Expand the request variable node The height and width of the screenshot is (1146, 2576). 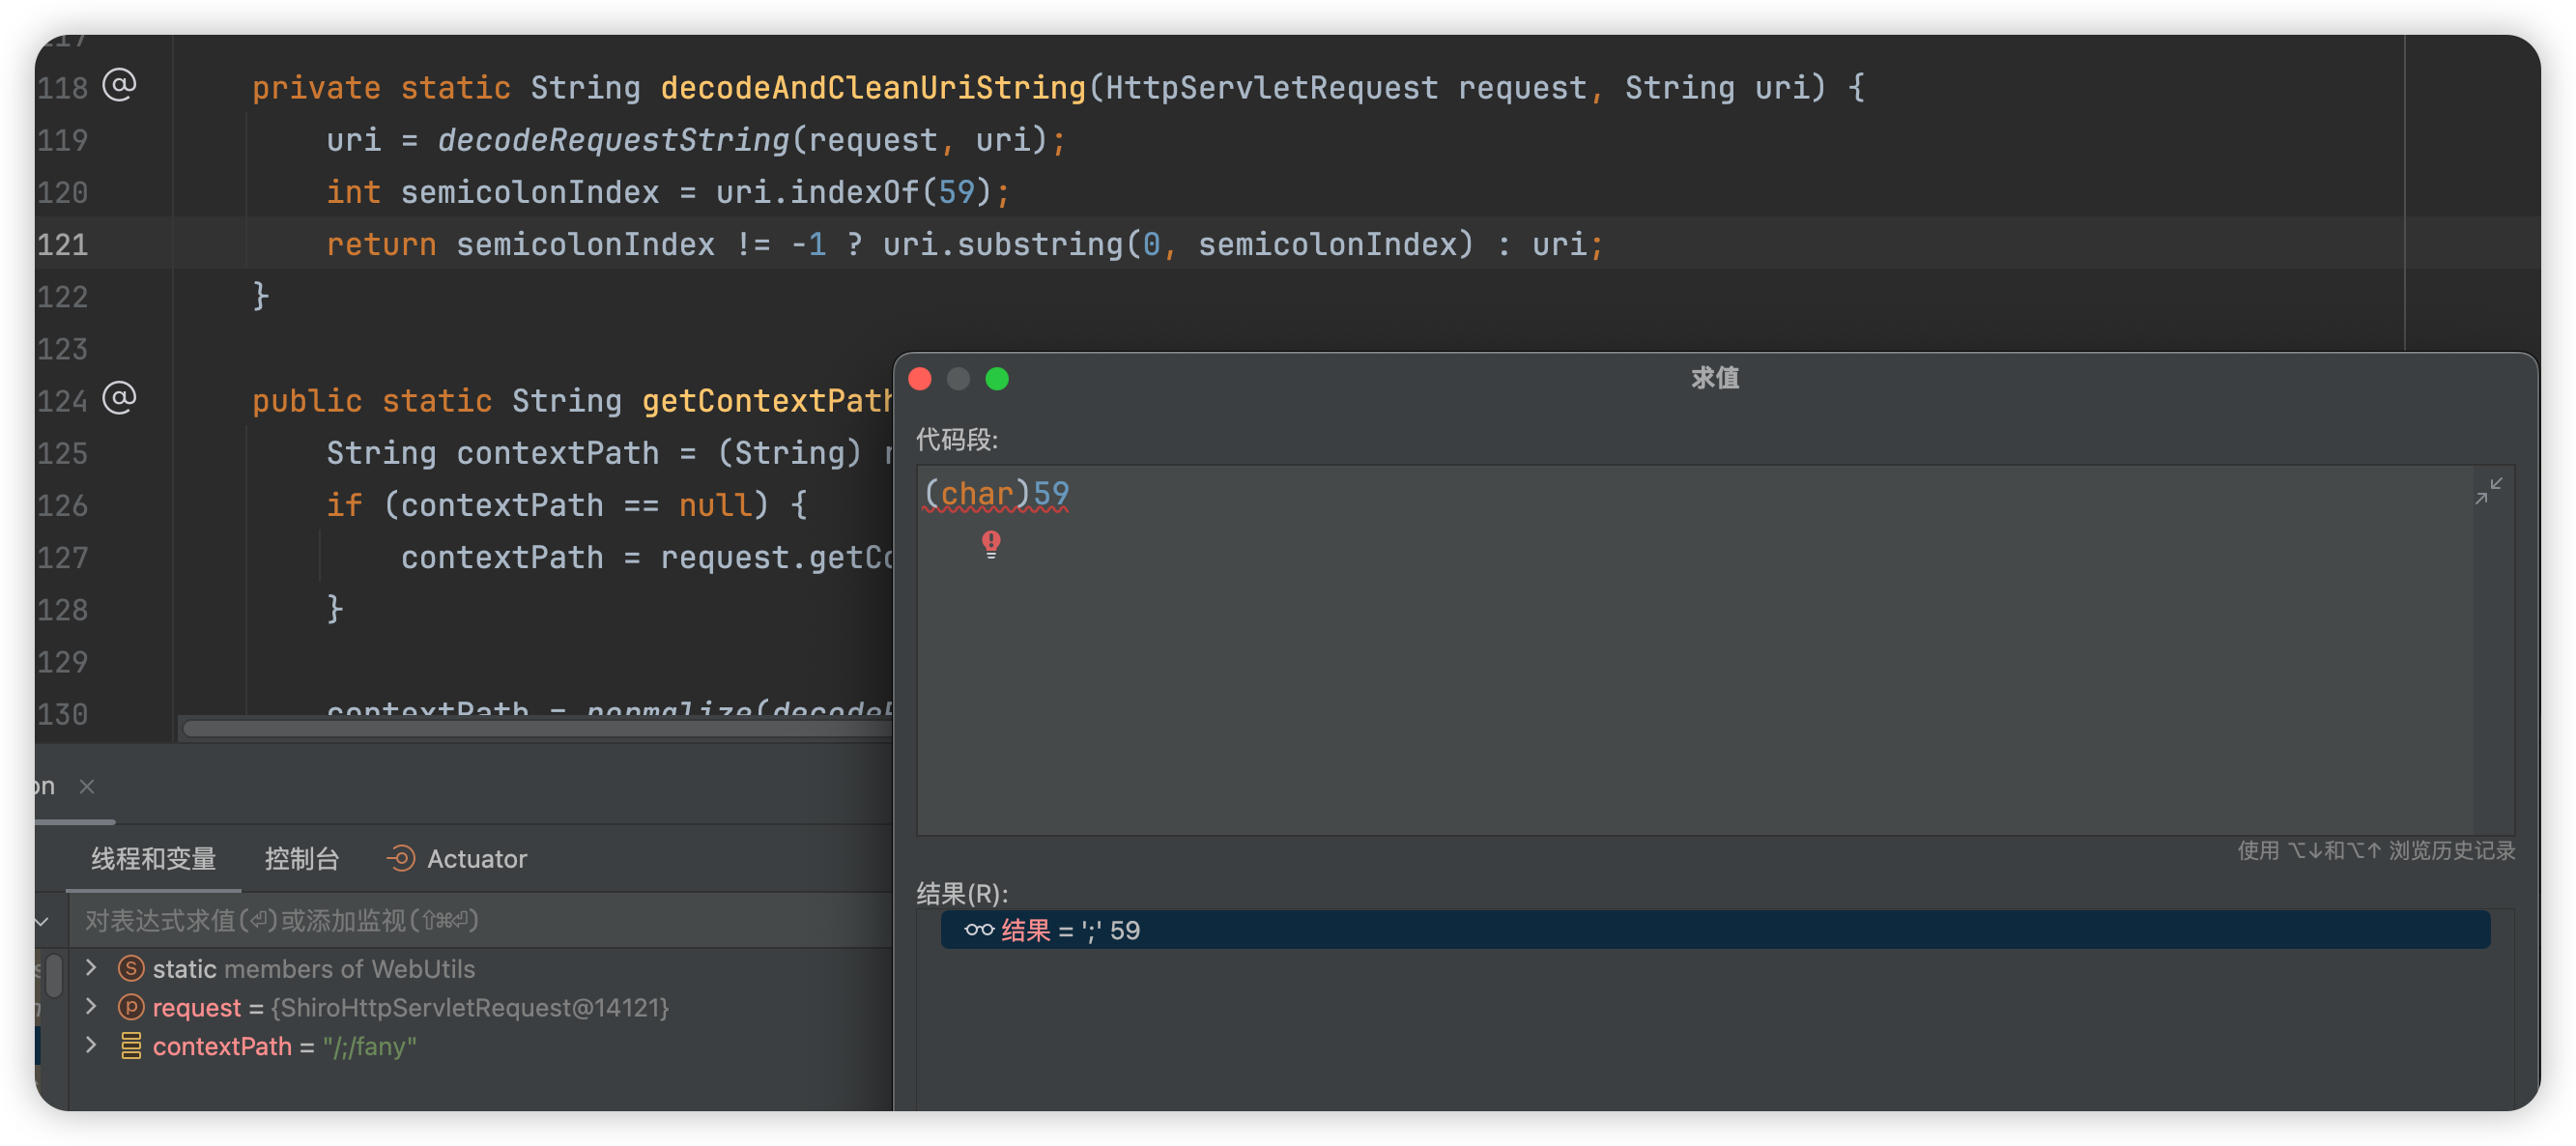click(x=91, y=1006)
